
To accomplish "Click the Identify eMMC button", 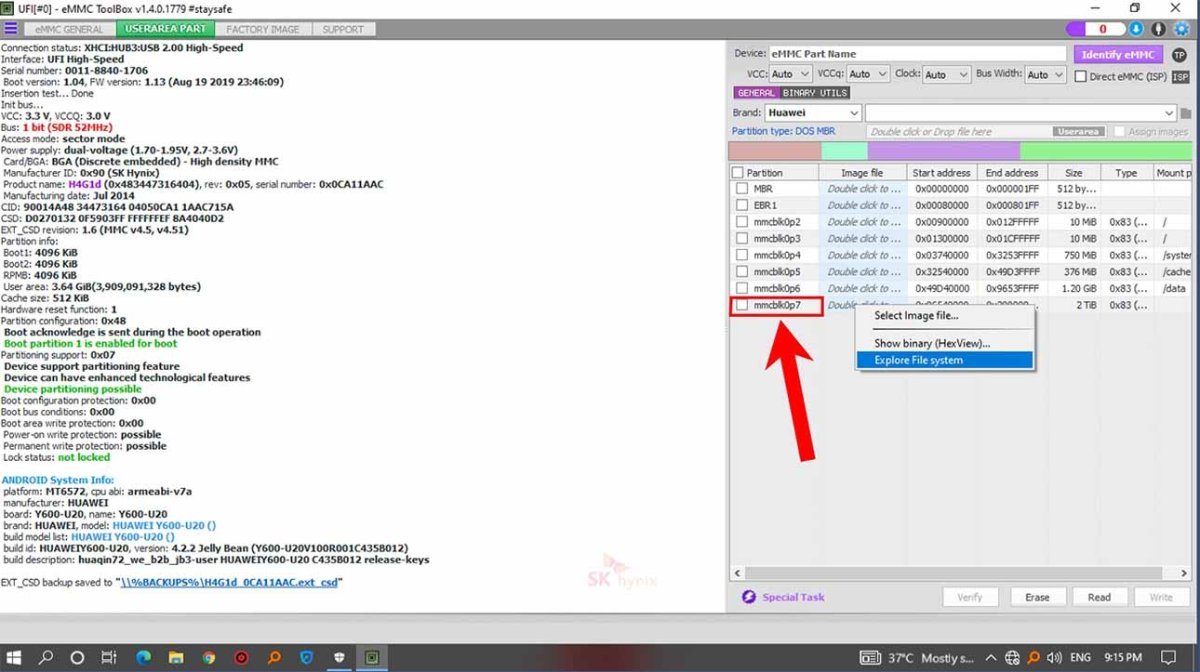I will [x=1117, y=54].
